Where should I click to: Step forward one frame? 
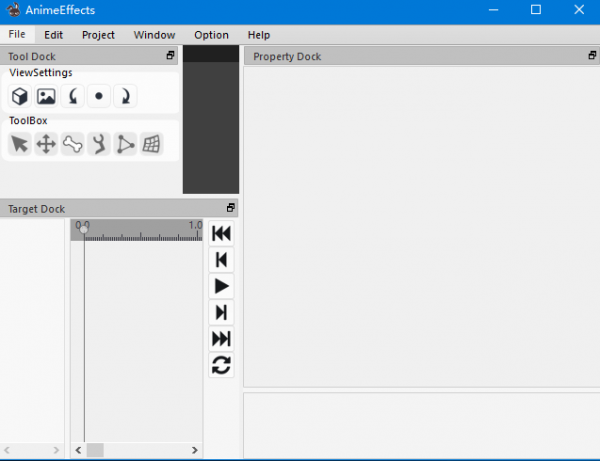221,313
